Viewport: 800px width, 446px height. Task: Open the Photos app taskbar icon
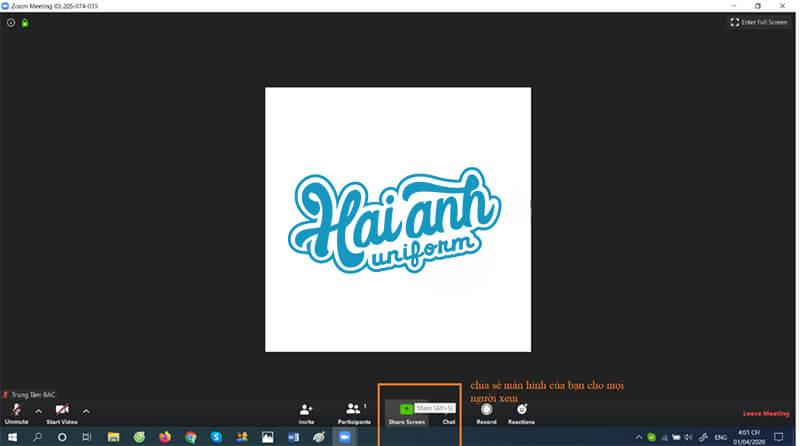point(267,437)
